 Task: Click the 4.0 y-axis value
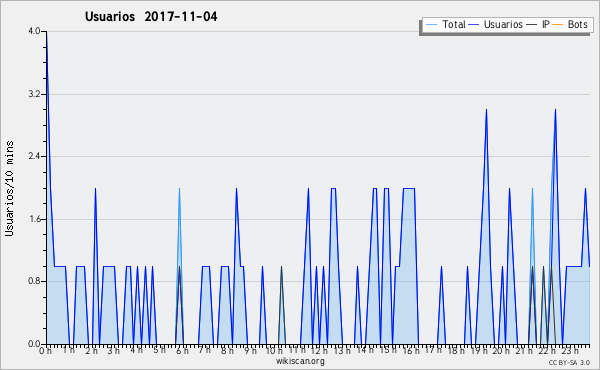[x=34, y=31]
